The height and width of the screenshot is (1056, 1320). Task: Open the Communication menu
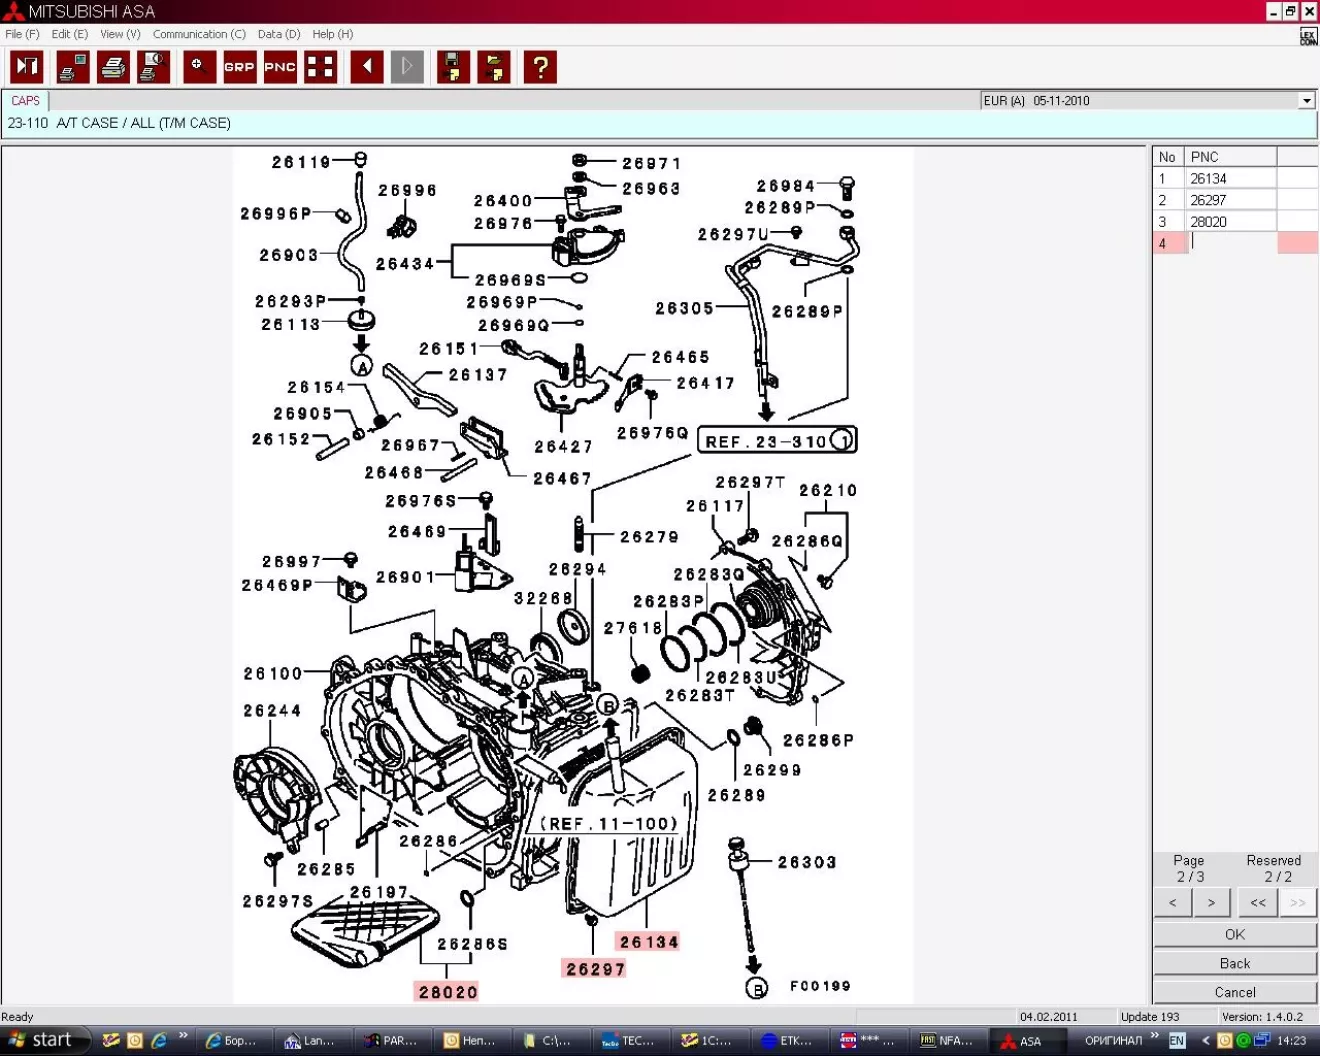pos(198,34)
